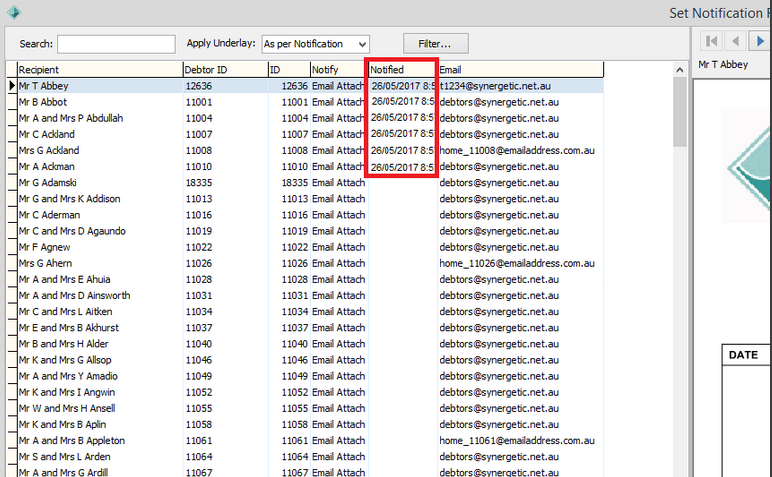The width and height of the screenshot is (772, 477).
Task: Click the first record navigation button
Action: click(x=711, y=41)
